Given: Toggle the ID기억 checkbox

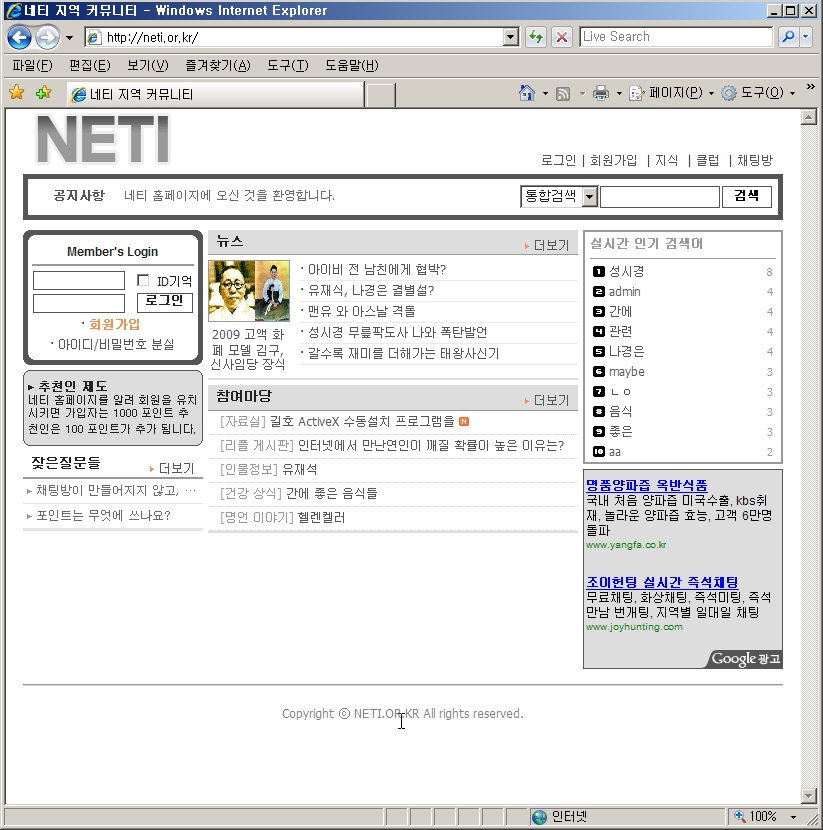Looking at the screenshot, I should 143,280.
